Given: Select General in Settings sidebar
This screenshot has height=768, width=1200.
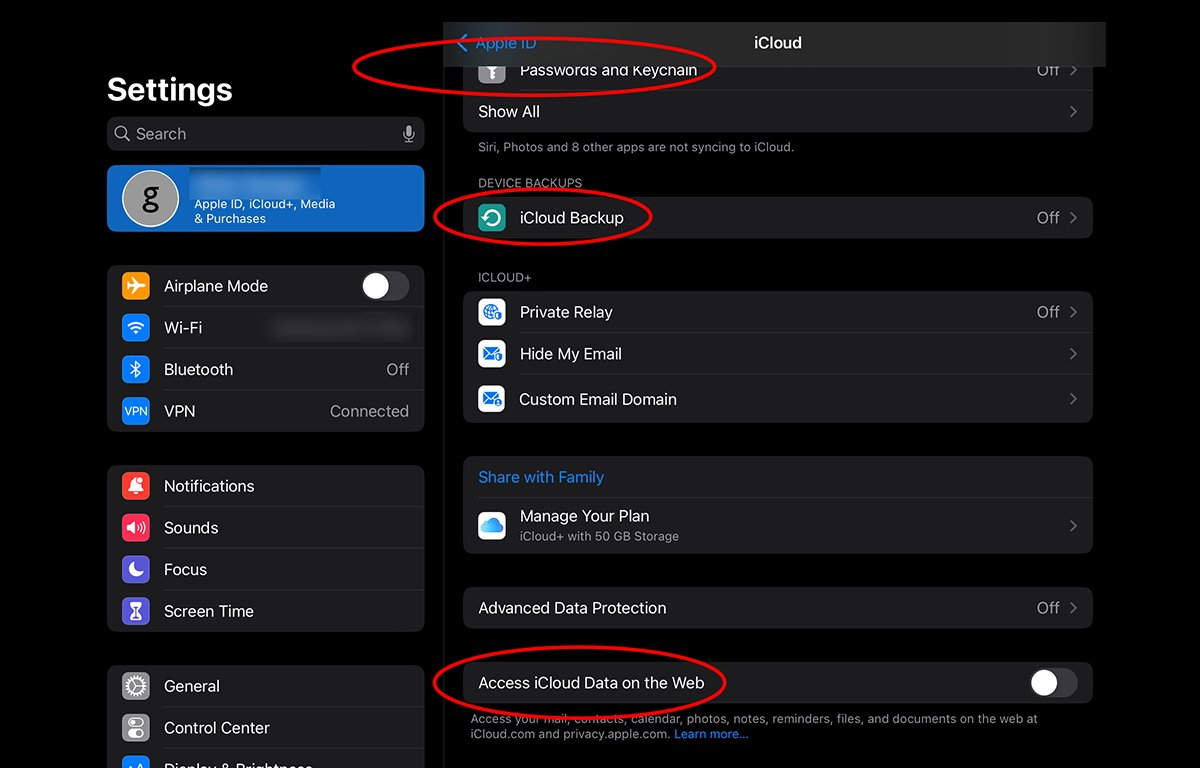Looking at the screenshot, I should click(192, 686).
